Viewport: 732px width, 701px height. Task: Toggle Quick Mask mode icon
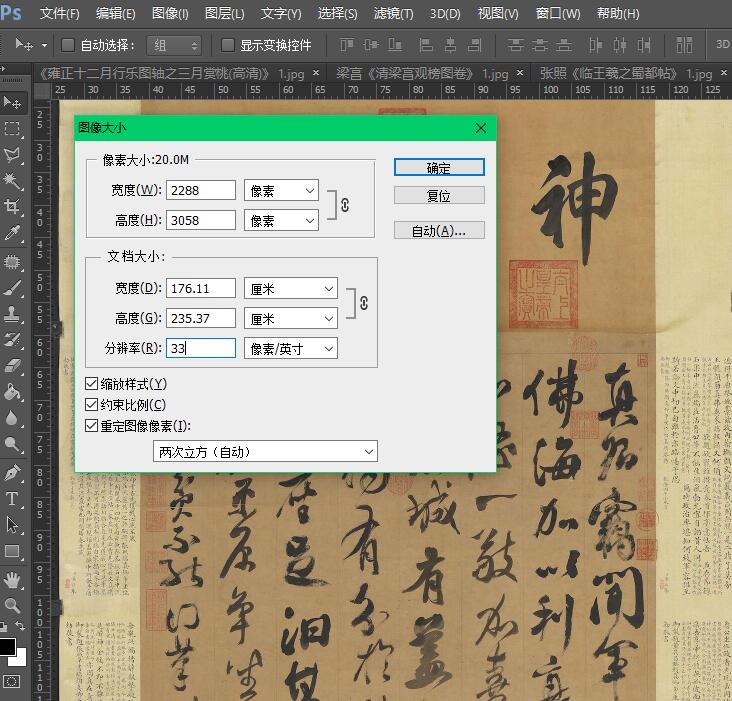(12, 682)
